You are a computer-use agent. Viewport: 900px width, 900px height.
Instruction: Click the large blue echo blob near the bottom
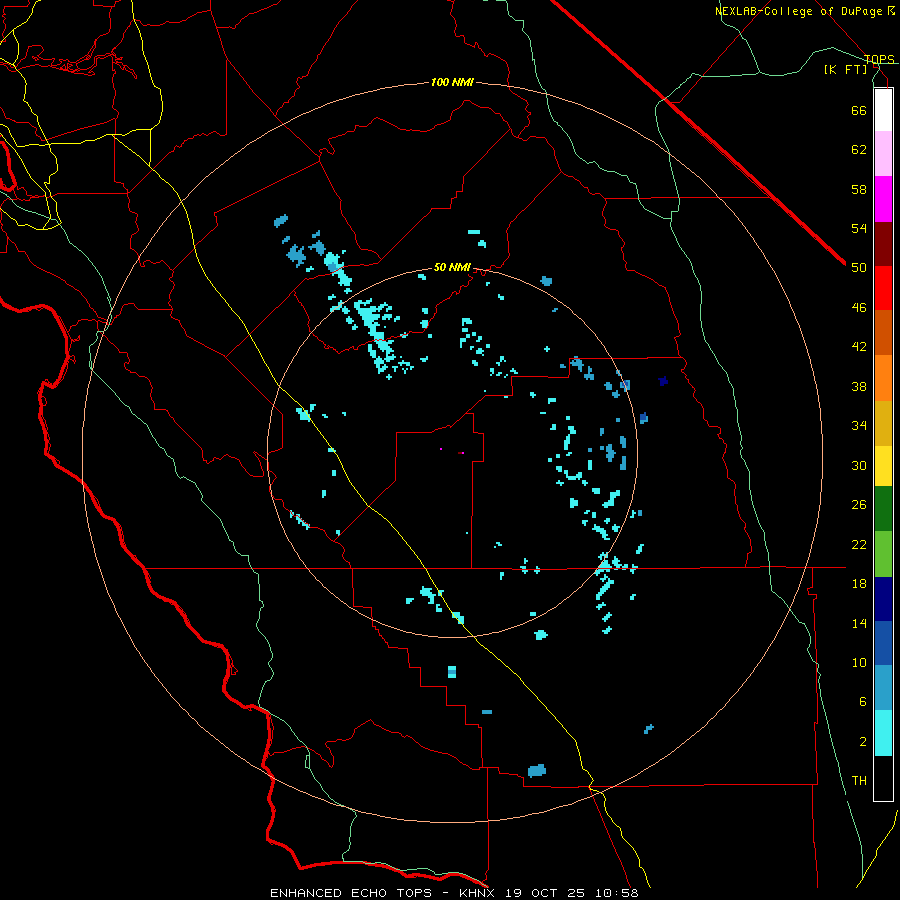[x=537, y=770]
